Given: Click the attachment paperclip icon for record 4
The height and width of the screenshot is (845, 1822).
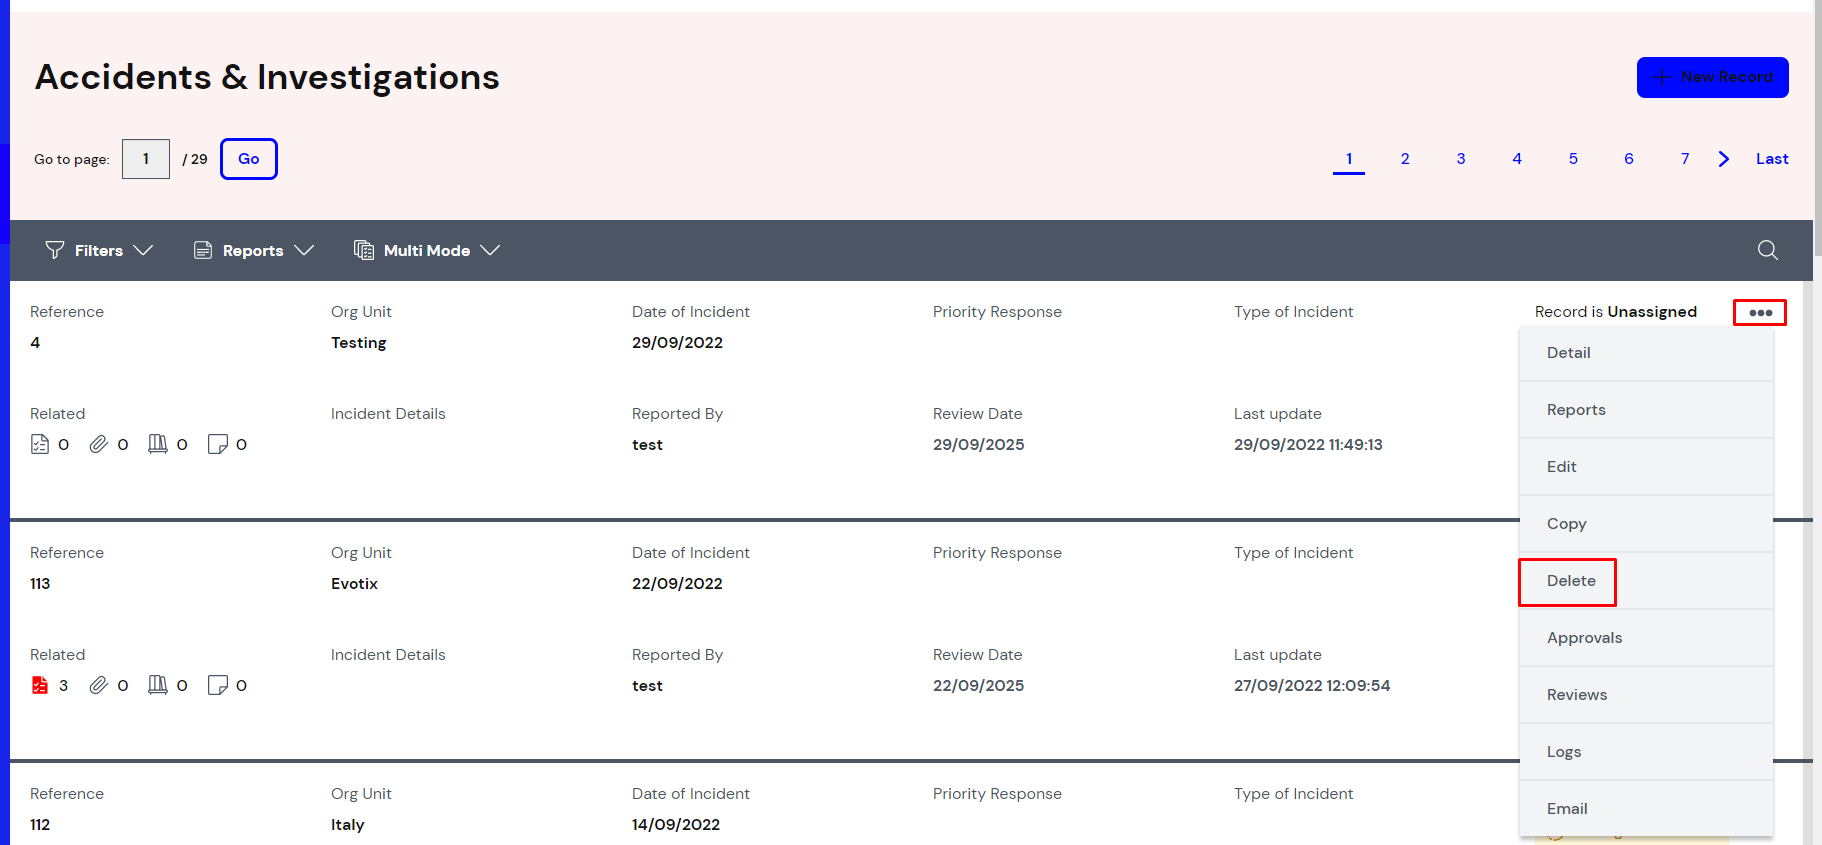Looking at the screenshot, I should [98, 444].
